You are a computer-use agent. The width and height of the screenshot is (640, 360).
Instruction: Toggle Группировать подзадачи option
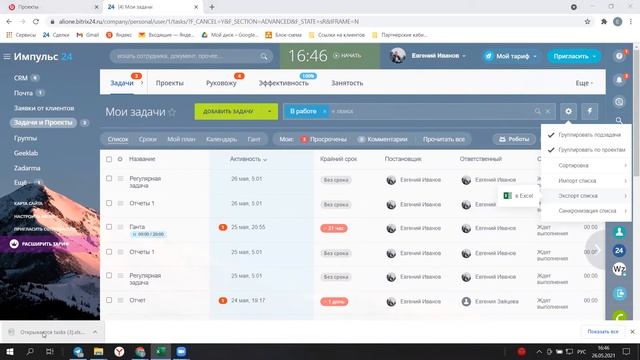(x=586, y=135)
